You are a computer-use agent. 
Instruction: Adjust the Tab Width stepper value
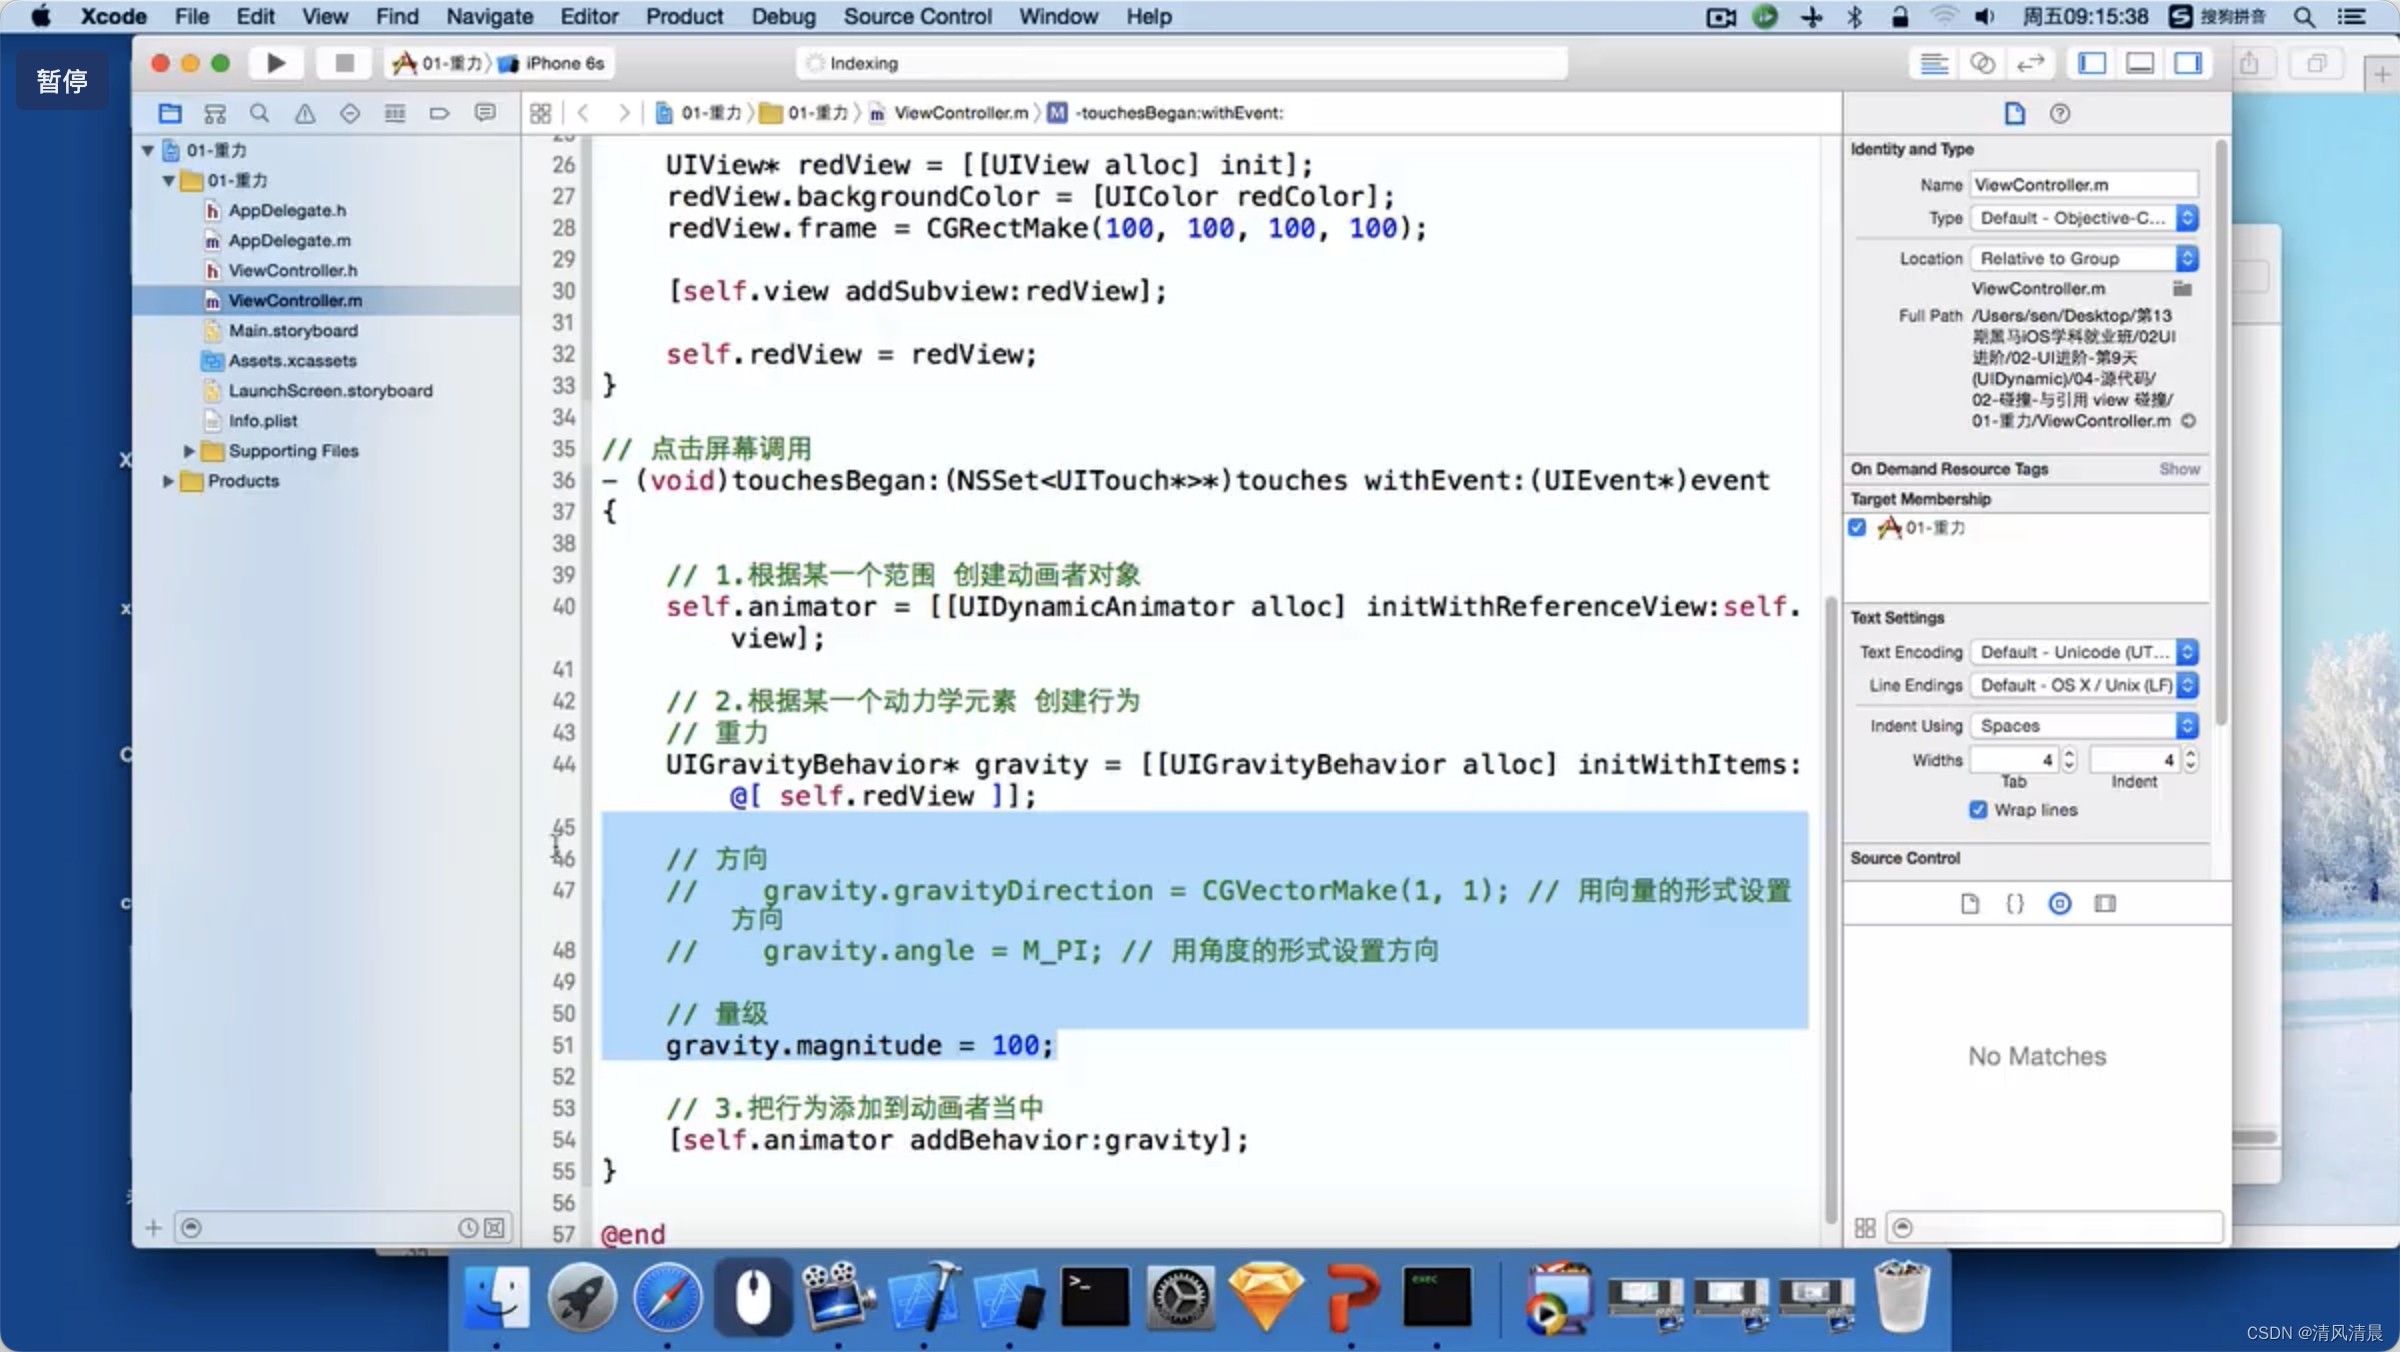(2067, 760)
